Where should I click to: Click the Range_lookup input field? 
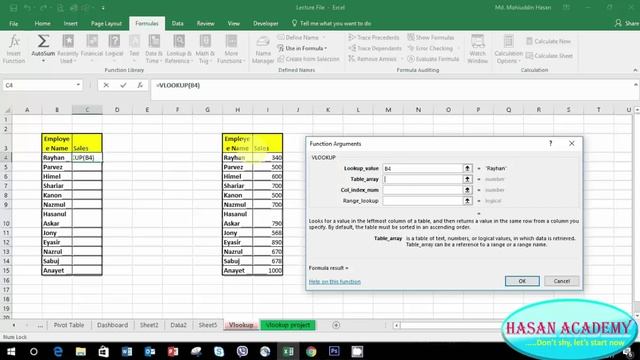(x=422, y=201)
